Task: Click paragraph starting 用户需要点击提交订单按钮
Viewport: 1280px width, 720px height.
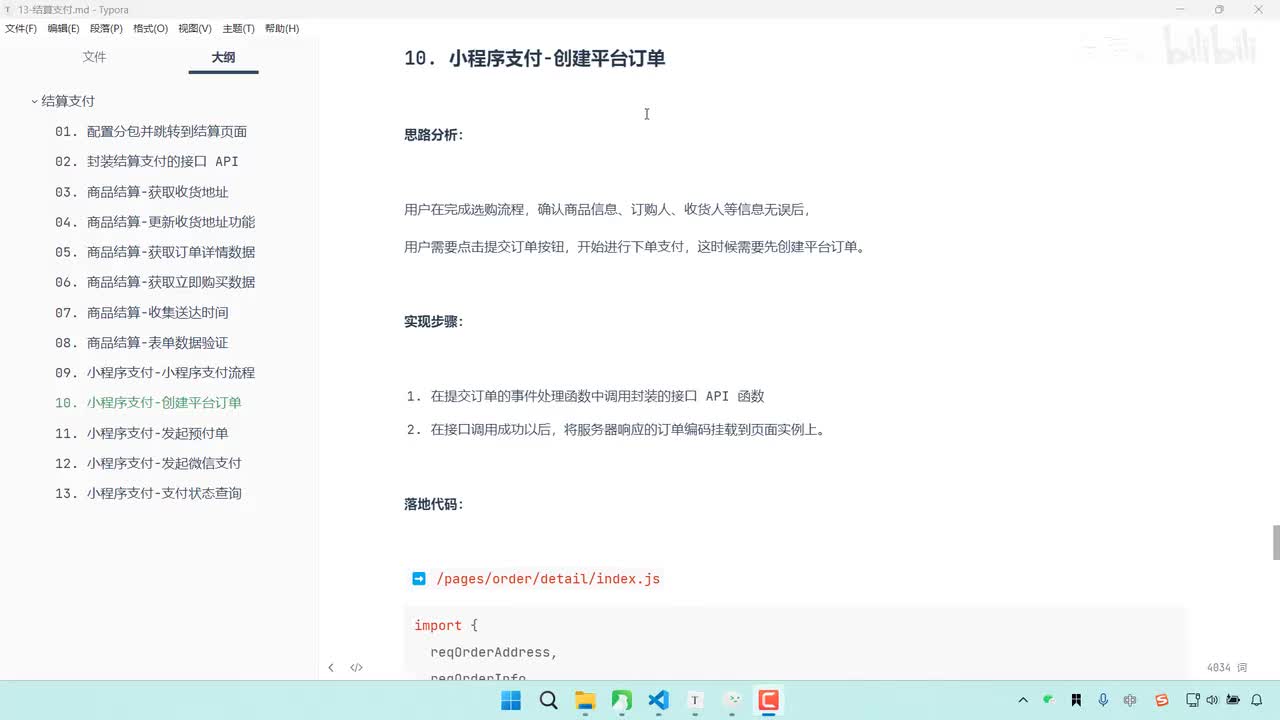Action: coord(635,246)
